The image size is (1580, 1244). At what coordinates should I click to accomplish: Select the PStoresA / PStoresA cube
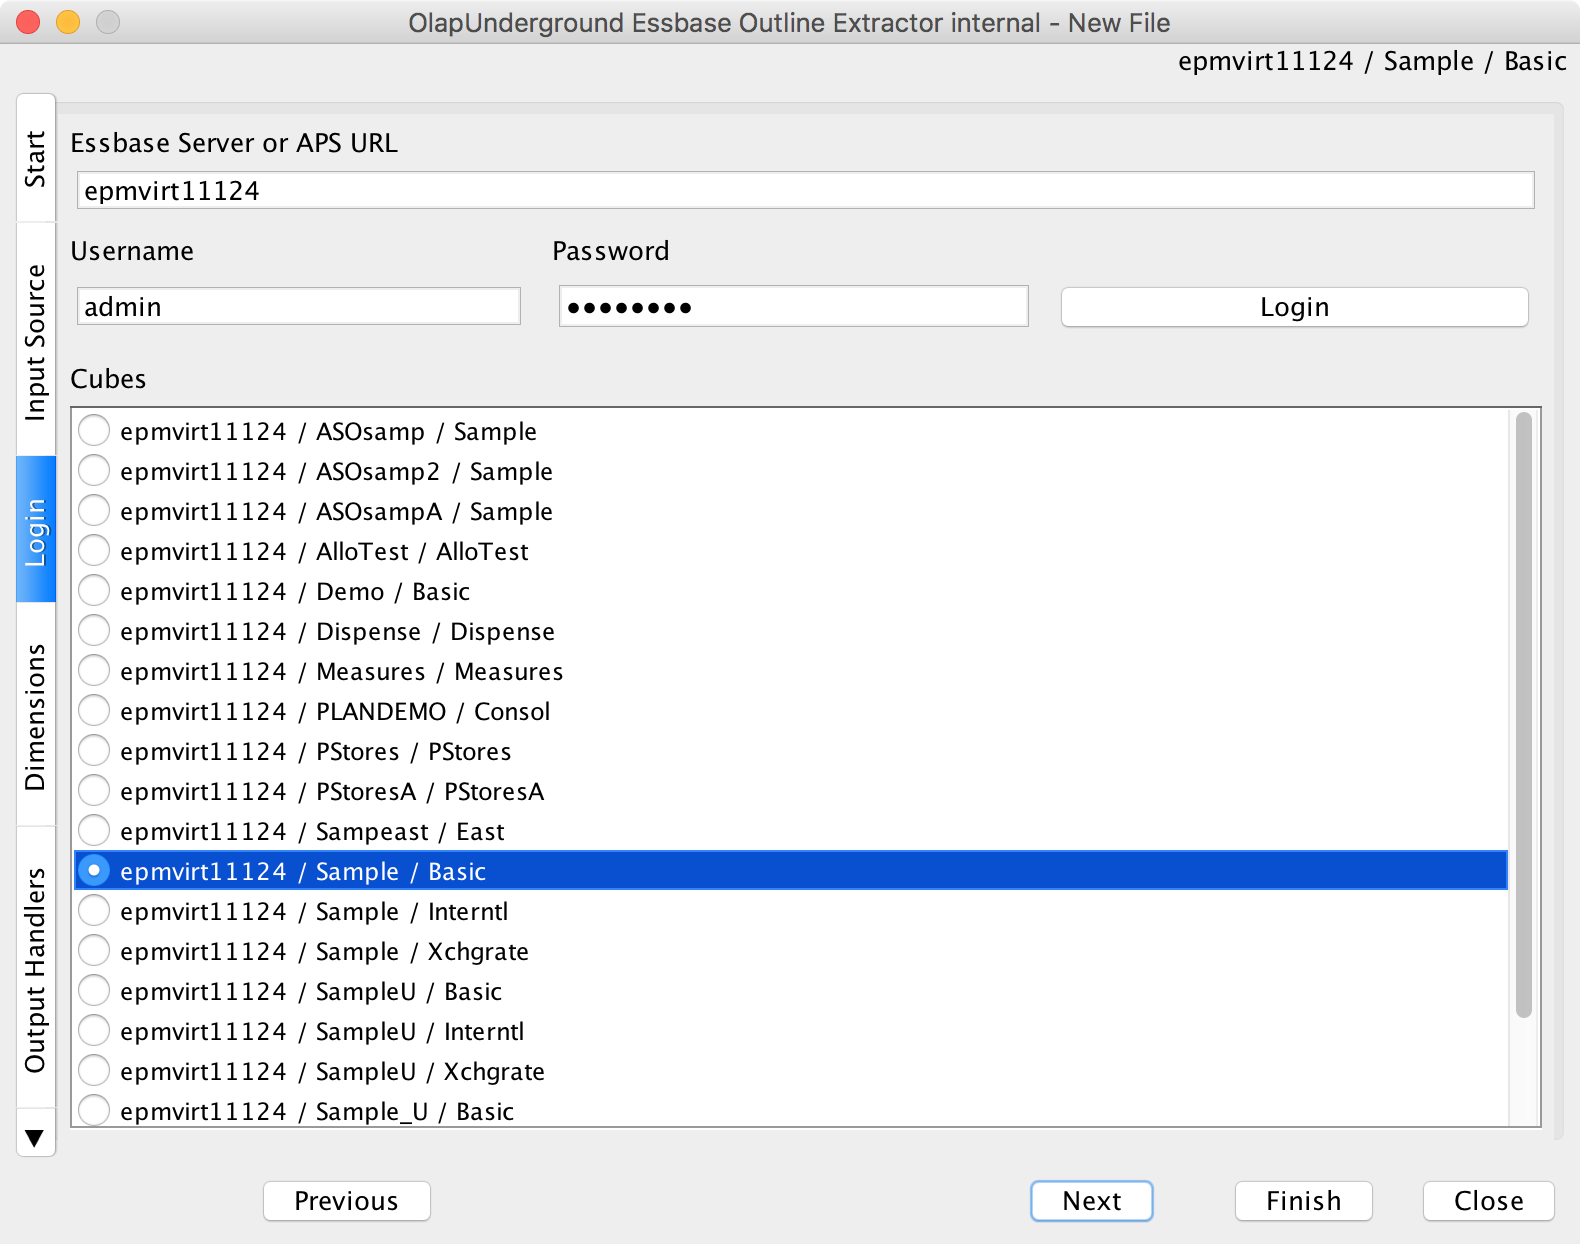pos(94,791)
